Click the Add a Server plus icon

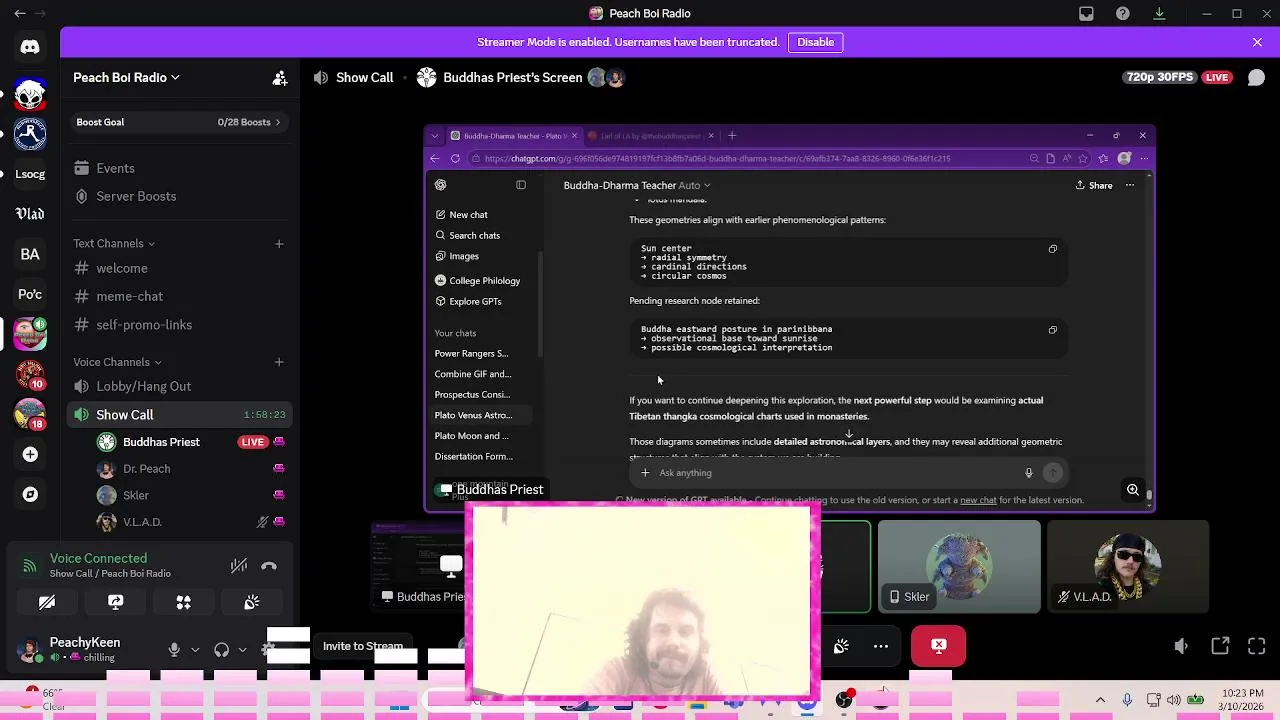(30, 455)
